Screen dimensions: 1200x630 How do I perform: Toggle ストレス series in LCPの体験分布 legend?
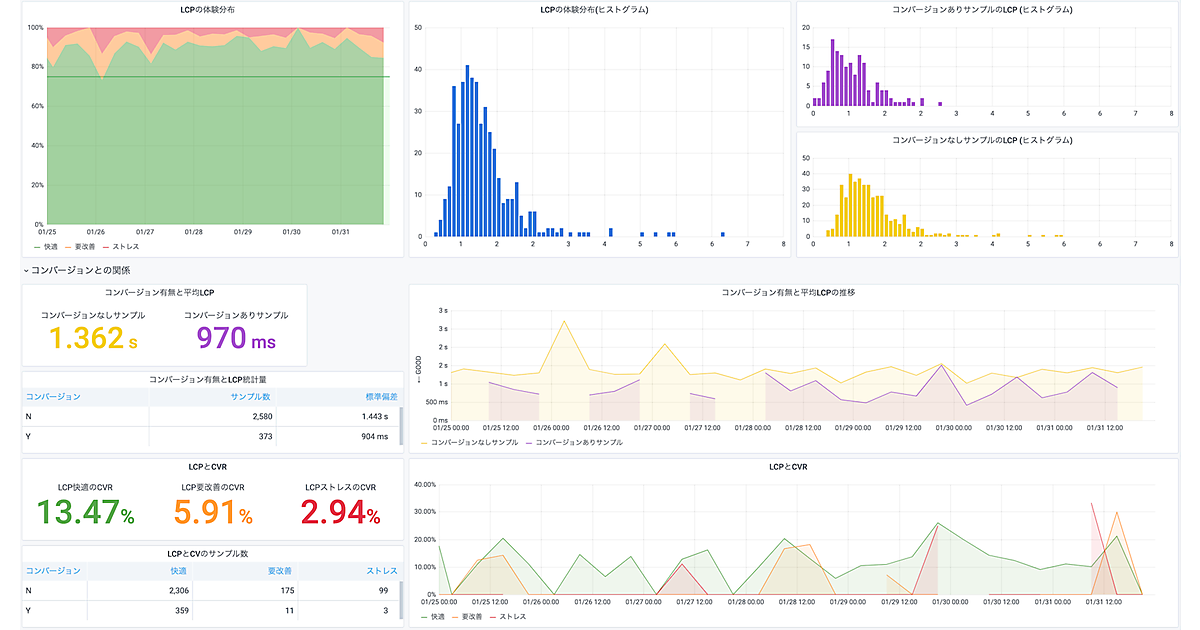(x=124, y=246)
